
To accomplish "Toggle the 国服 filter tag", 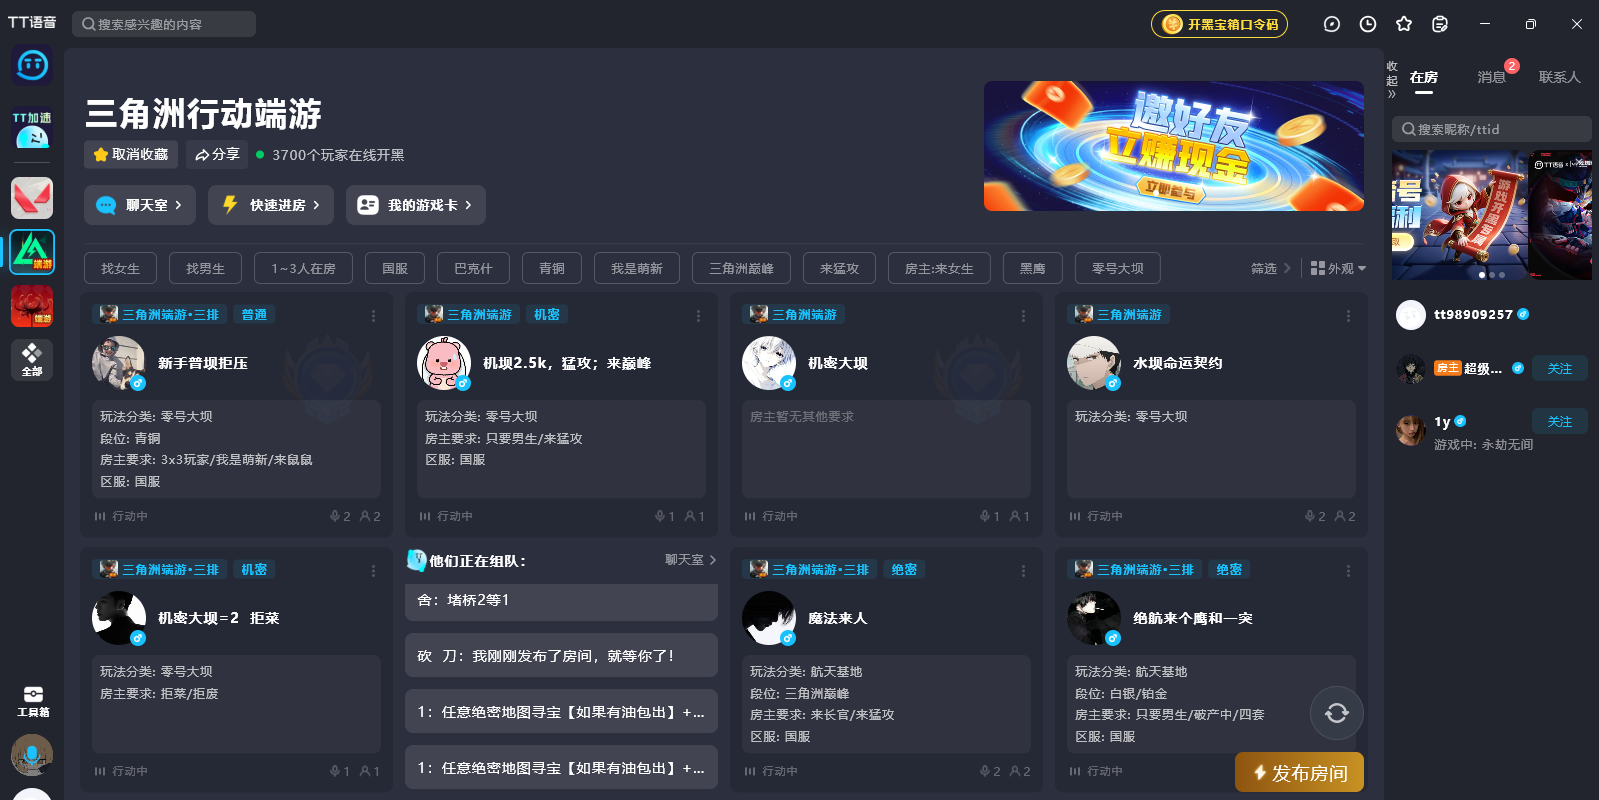I will coord(395,268).
